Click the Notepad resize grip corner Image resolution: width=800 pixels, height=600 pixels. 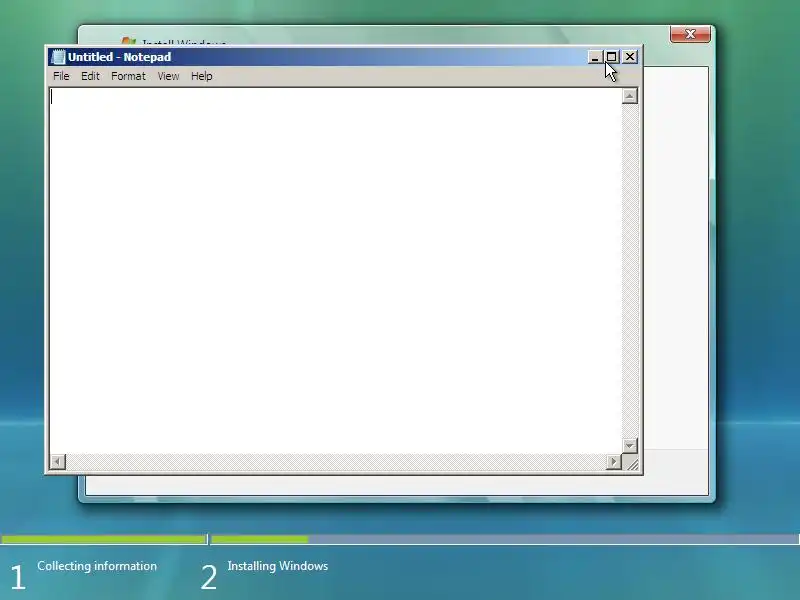[632, 463]
